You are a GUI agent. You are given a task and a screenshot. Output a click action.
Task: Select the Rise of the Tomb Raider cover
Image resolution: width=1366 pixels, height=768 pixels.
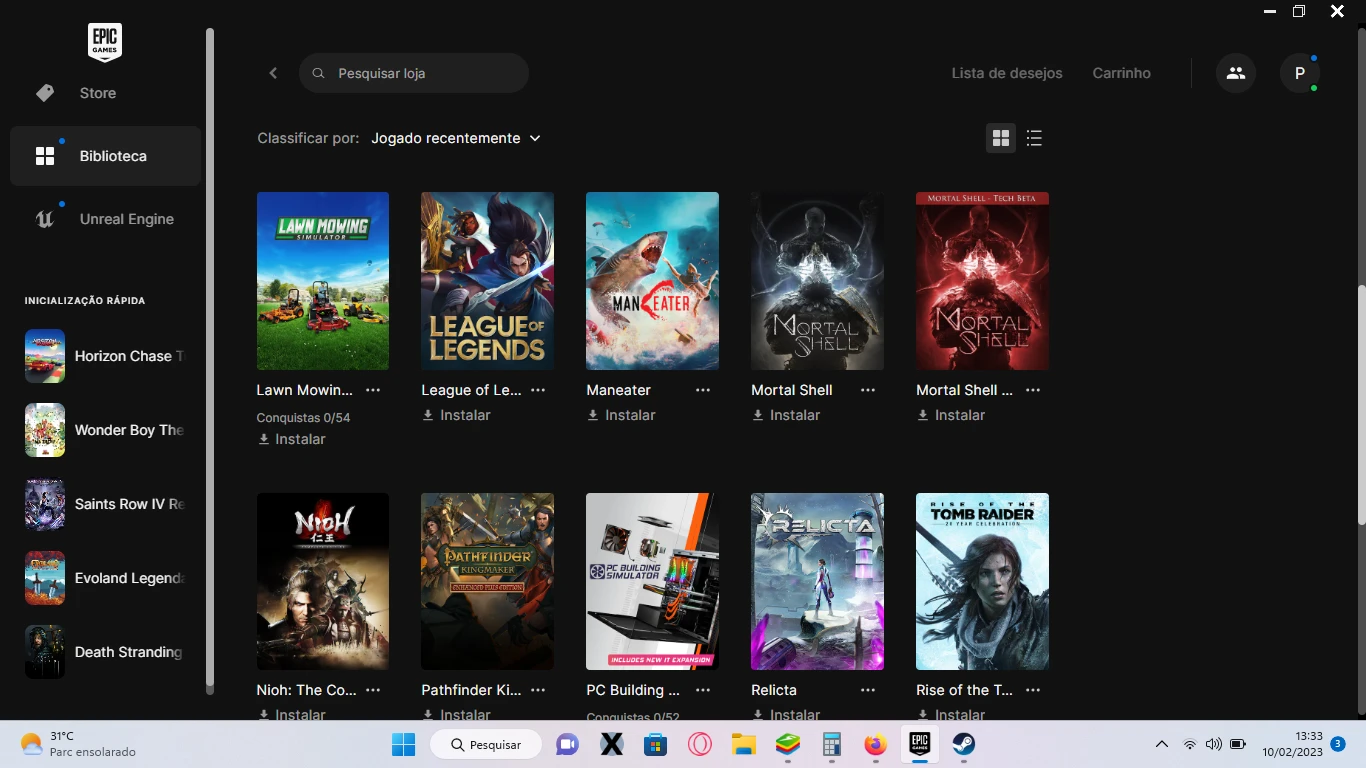point(982,581)
